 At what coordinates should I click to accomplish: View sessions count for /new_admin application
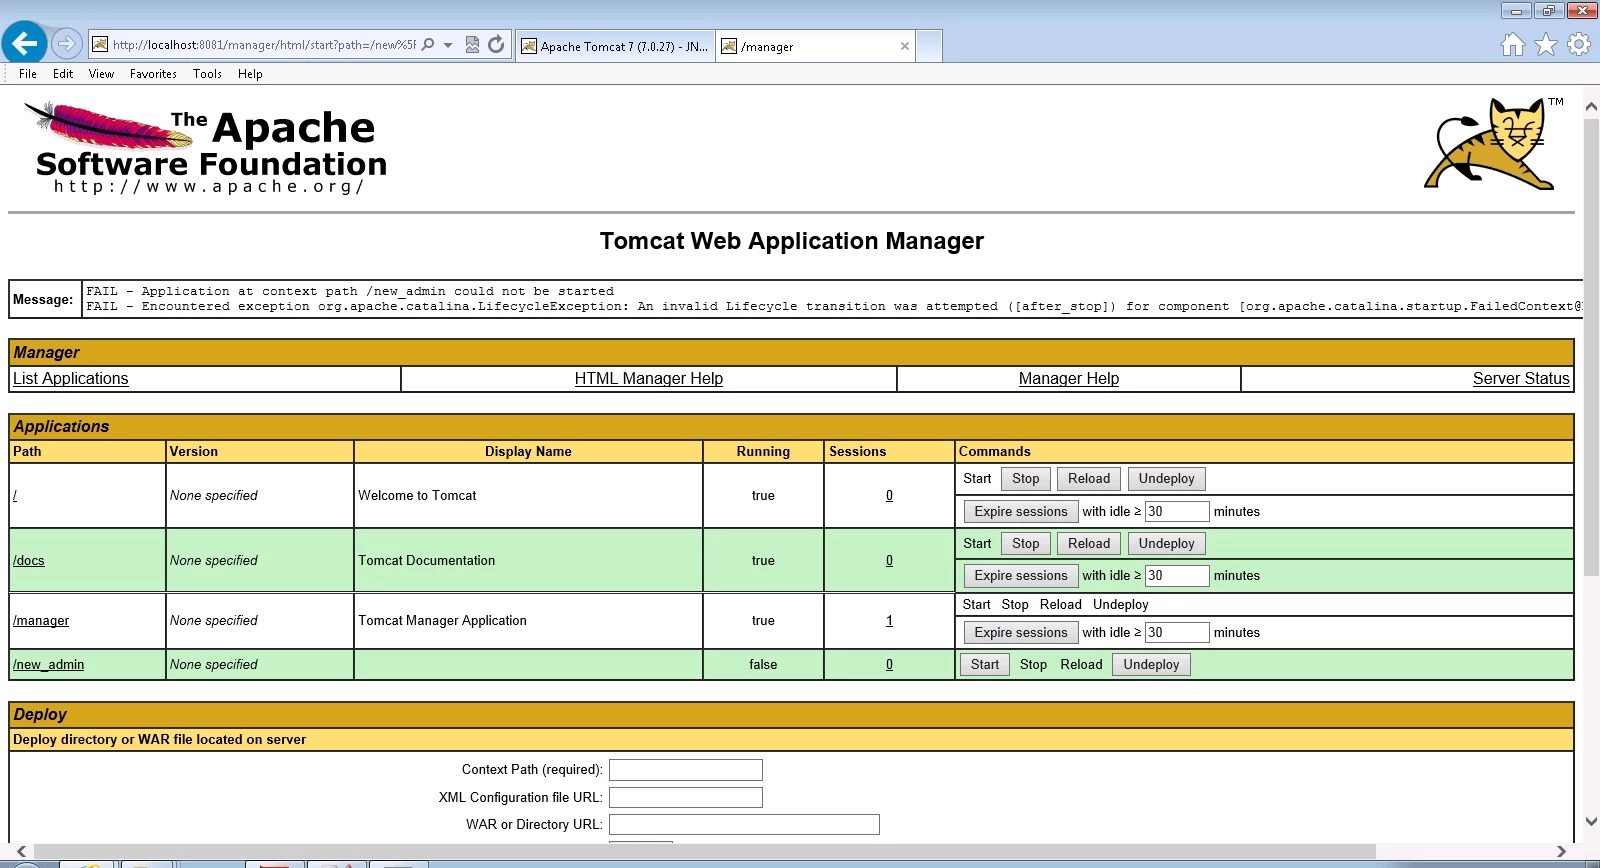coord(889,665)
